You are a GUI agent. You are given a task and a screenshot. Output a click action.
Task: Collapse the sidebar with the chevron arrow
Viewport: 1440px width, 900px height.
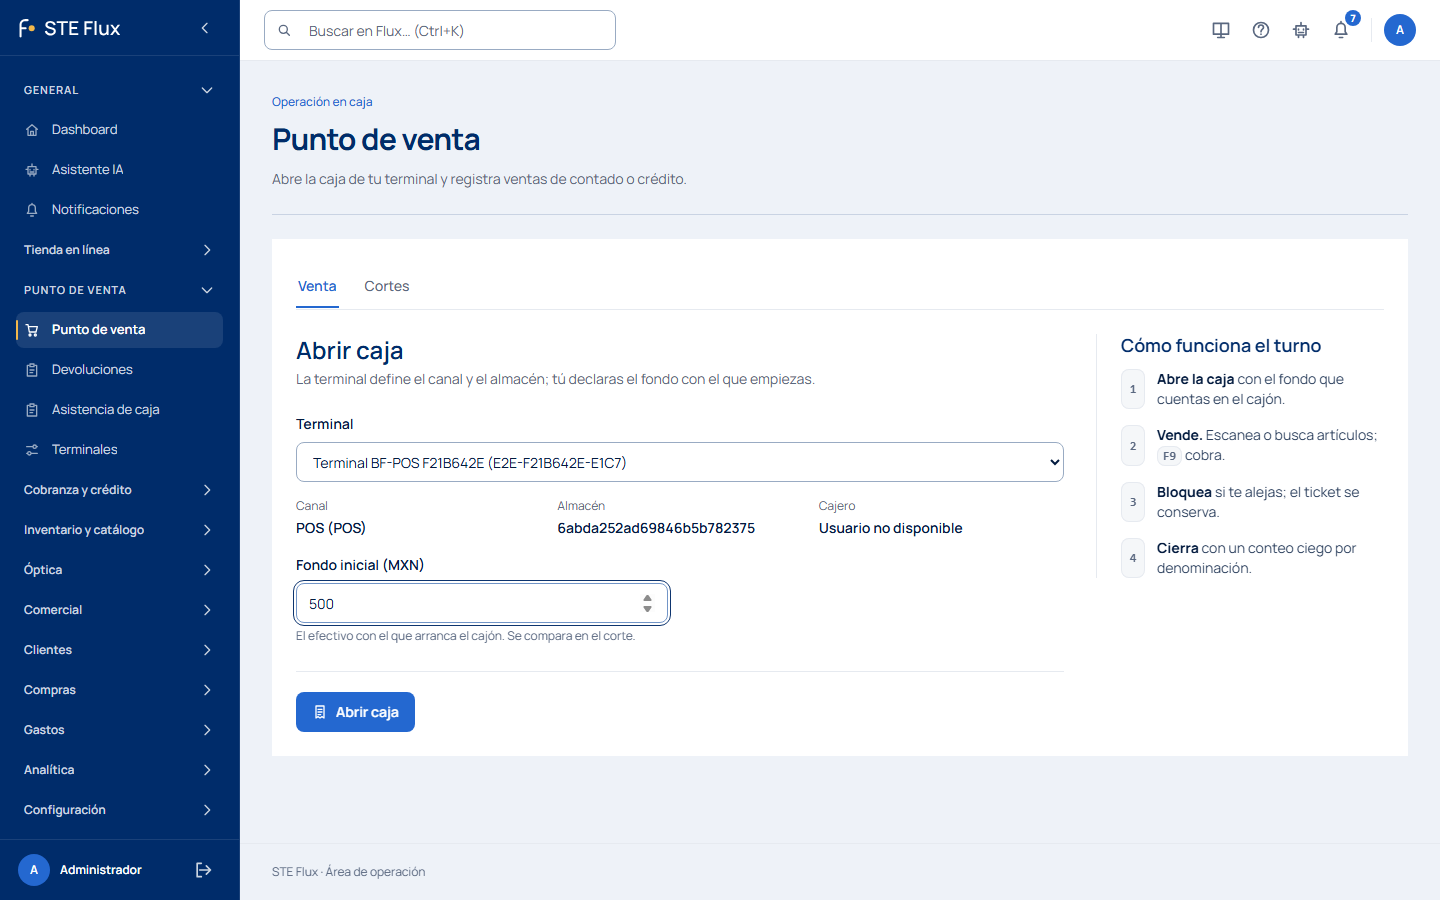[205, 28]
